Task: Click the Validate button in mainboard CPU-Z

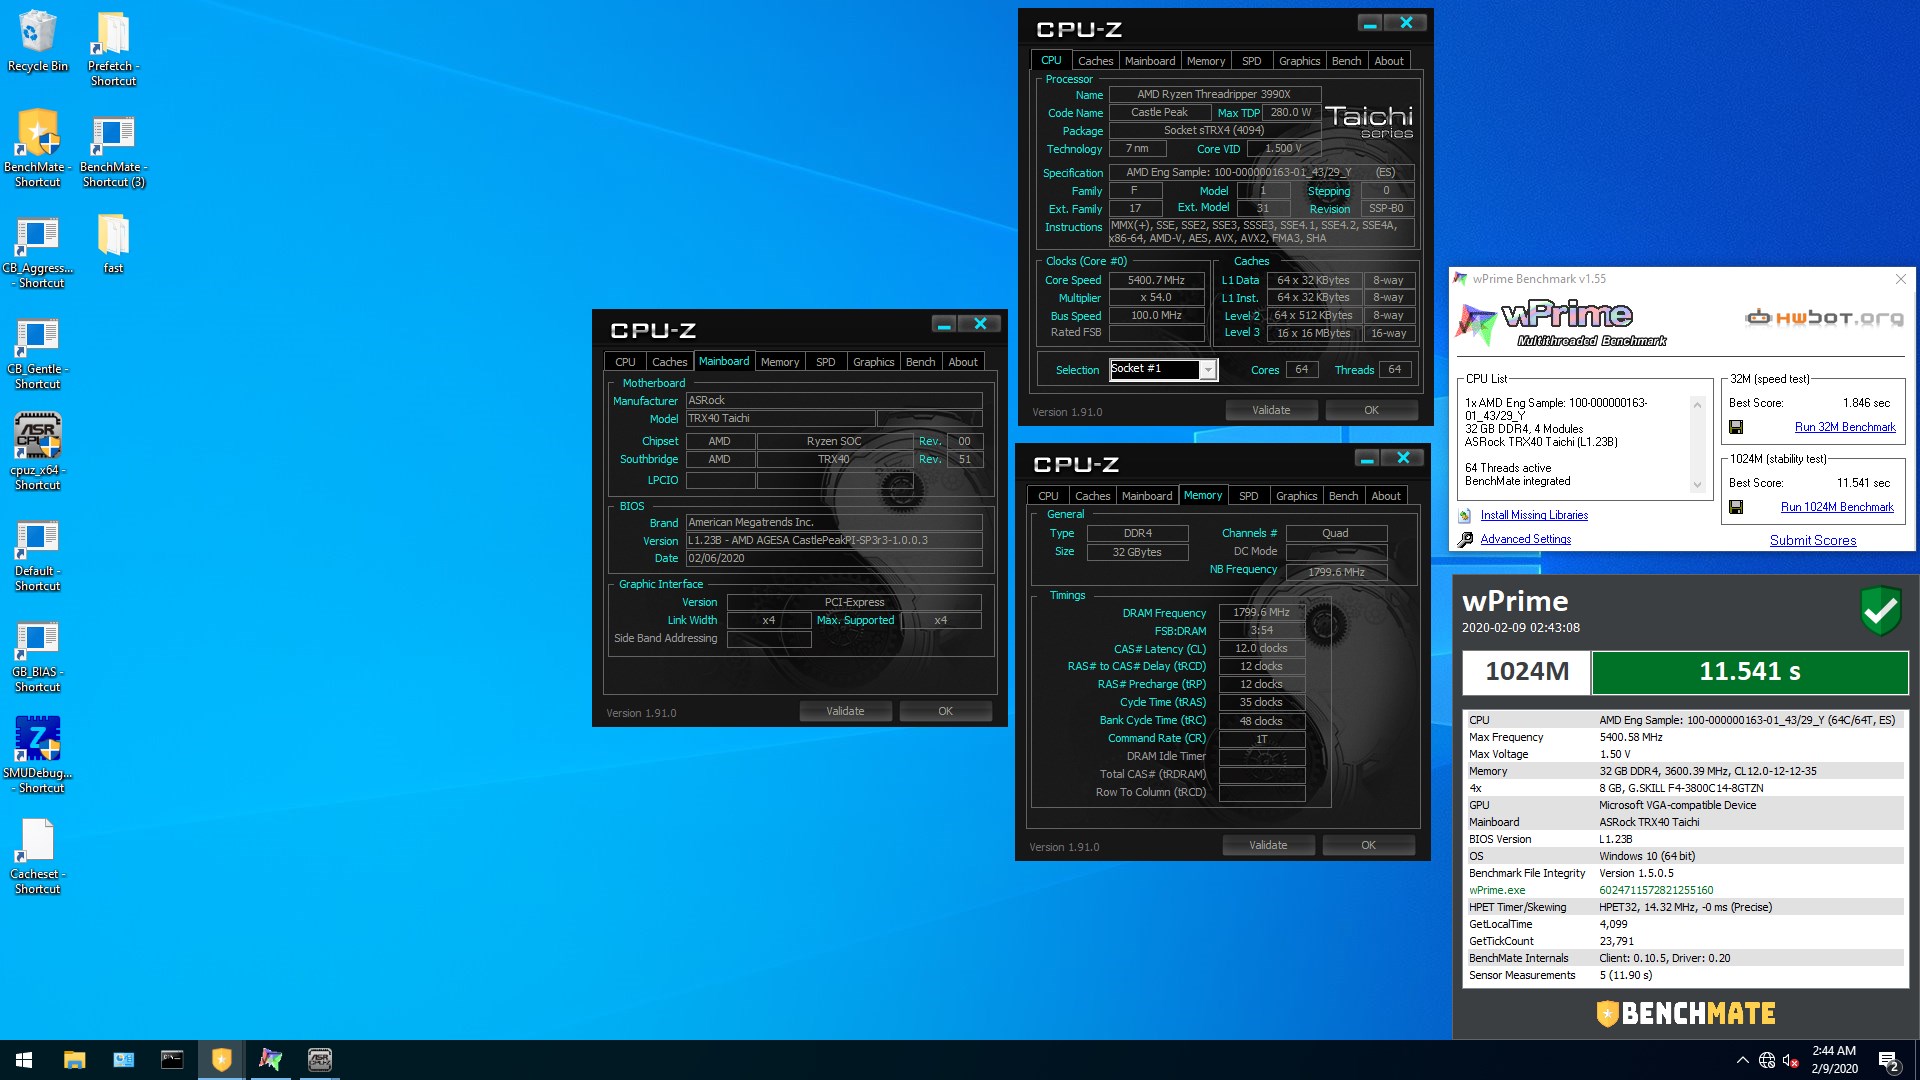Action: pyautogui.click(x=845, y=711)
